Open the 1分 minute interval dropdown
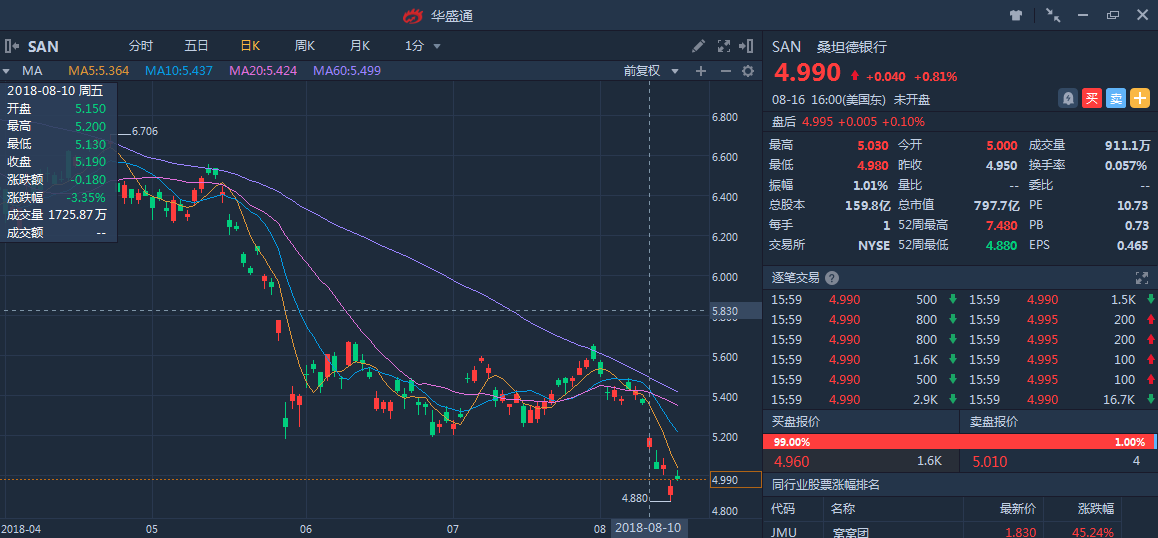 tap(423, 46)
